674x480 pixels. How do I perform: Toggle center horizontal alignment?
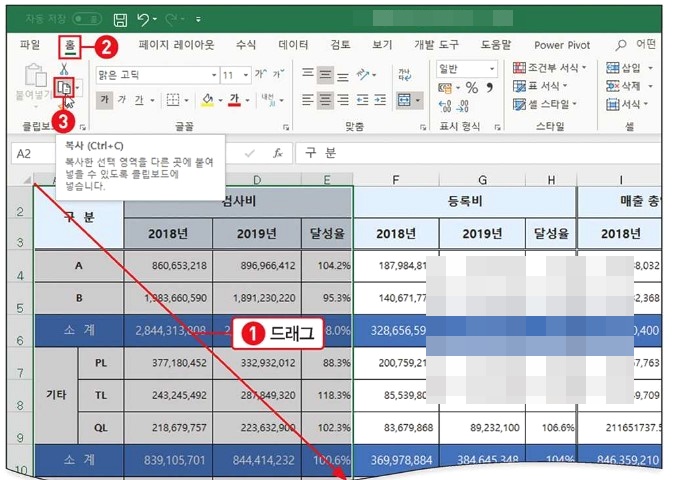pyautogui.click(x=325, y=100)
